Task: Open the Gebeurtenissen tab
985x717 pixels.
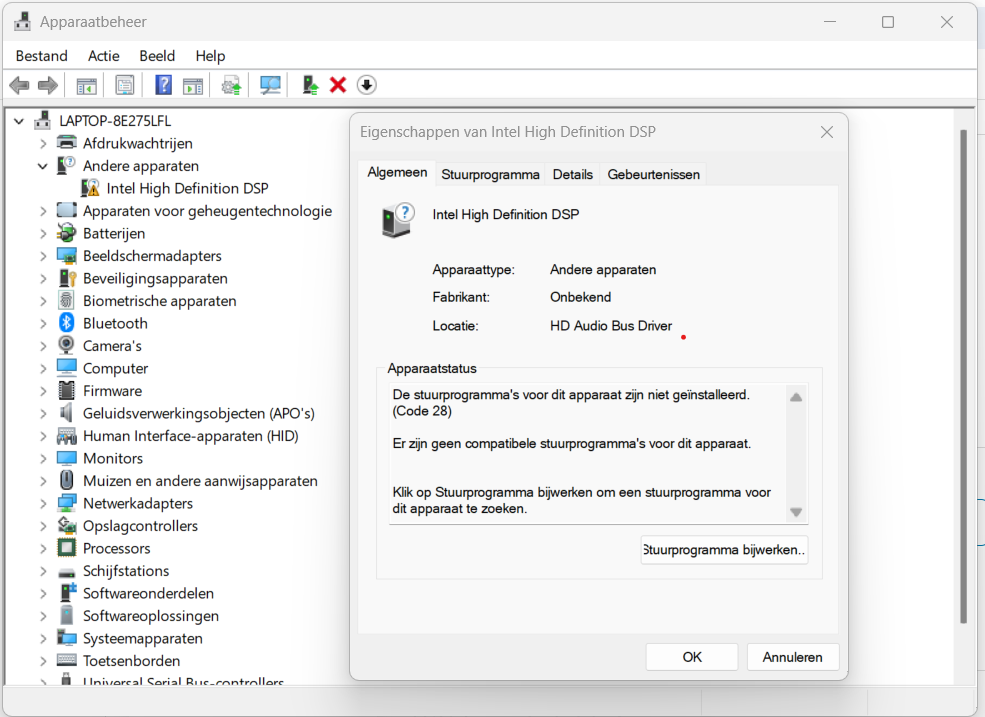Action: [653, 174]
